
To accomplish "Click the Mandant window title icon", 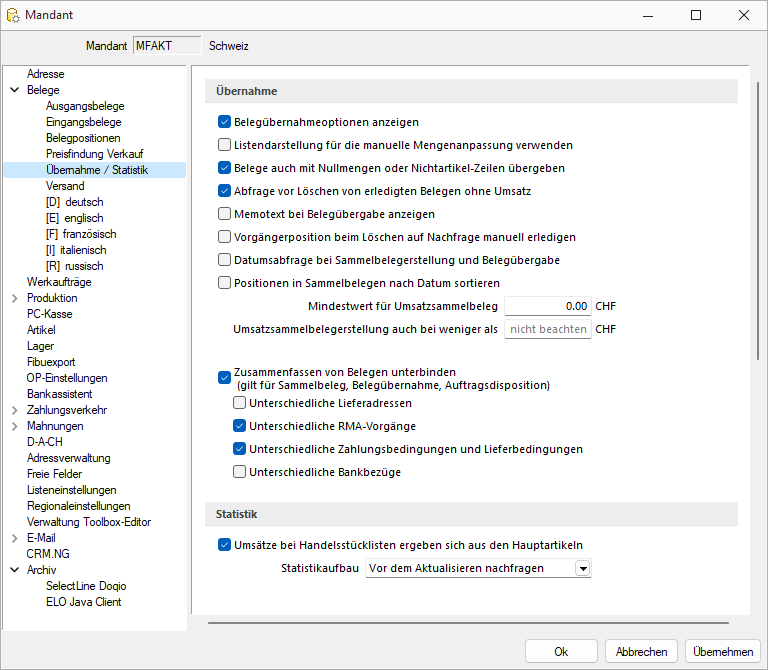I will pyautogui.click(x=13, y=15).
